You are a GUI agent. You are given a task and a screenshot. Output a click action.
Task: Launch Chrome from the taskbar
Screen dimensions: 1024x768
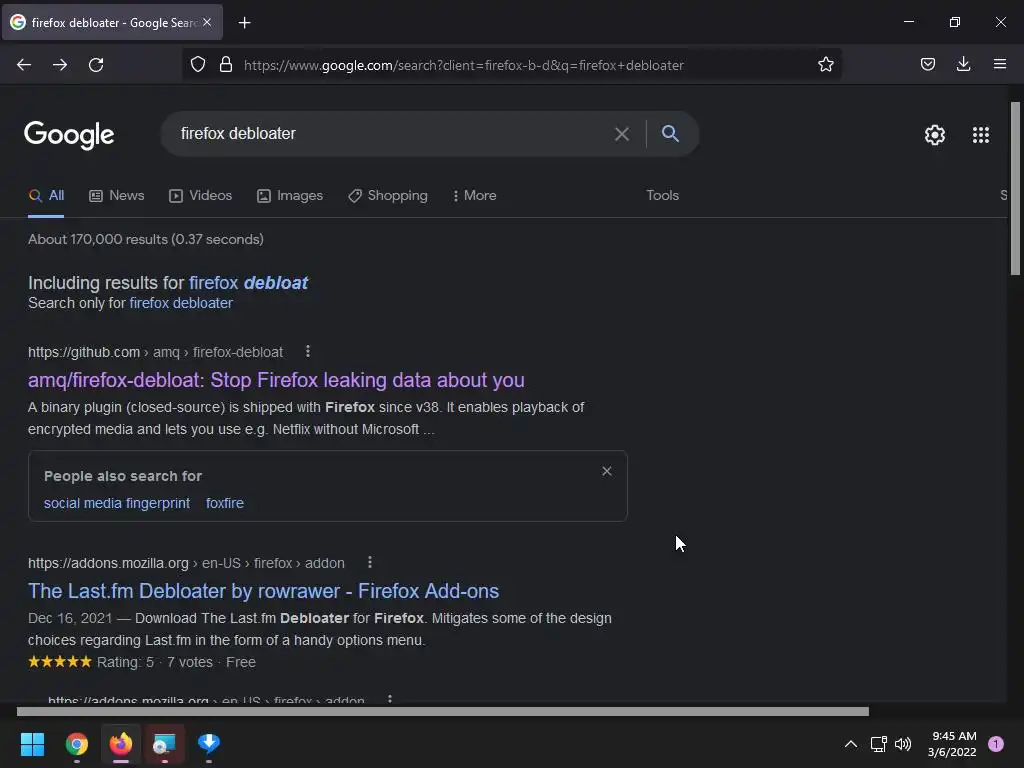click(x=77, y=743)
